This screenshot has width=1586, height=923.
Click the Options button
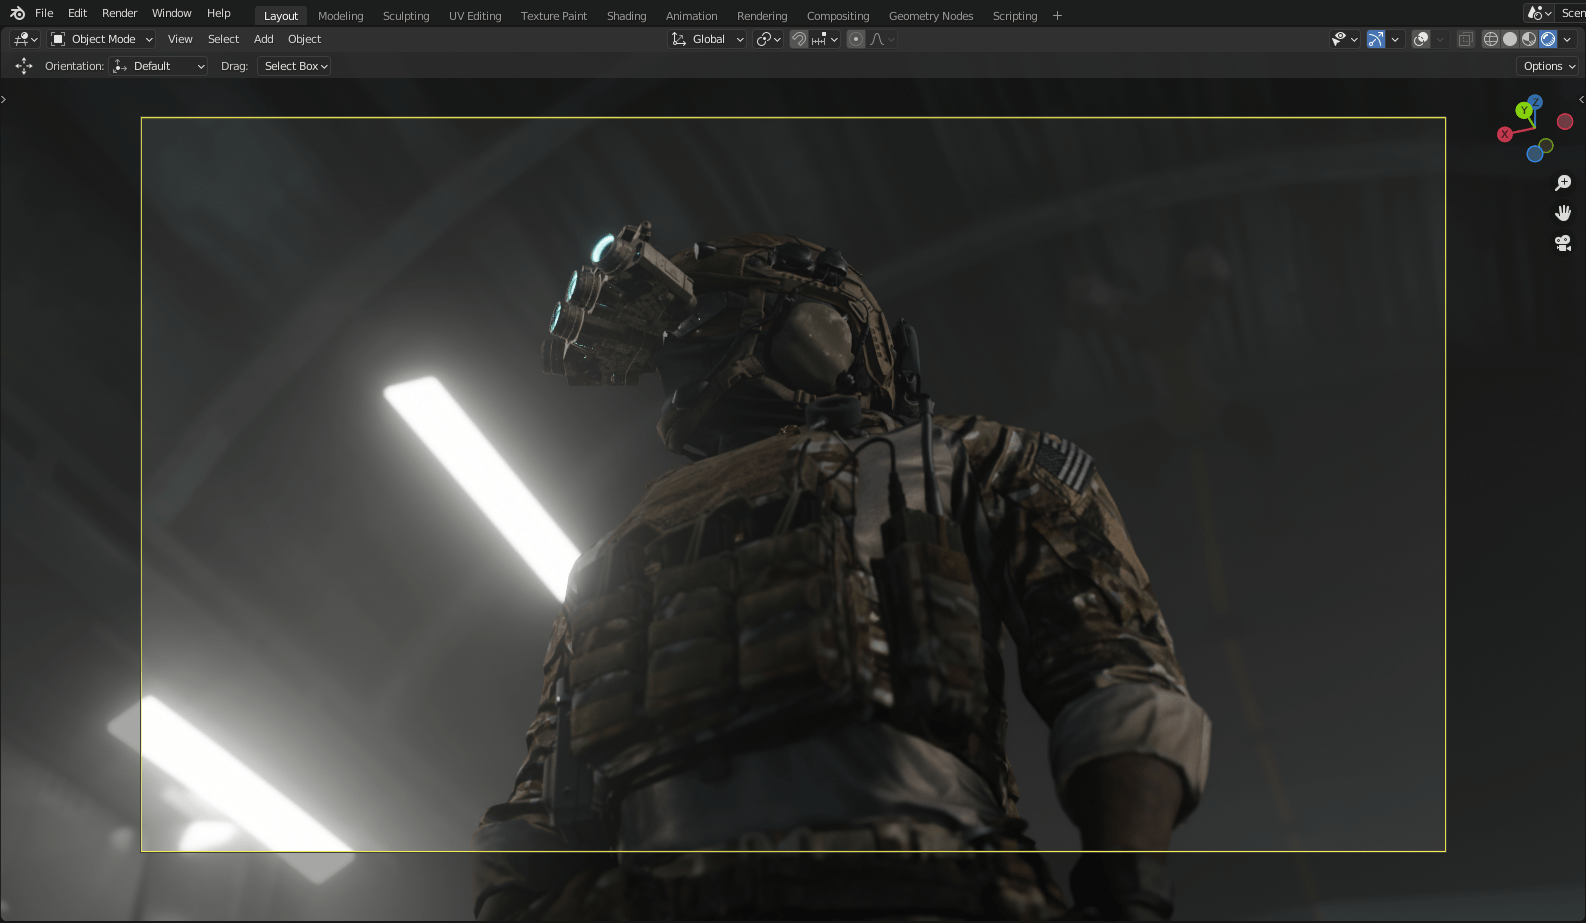(1548, 66)
